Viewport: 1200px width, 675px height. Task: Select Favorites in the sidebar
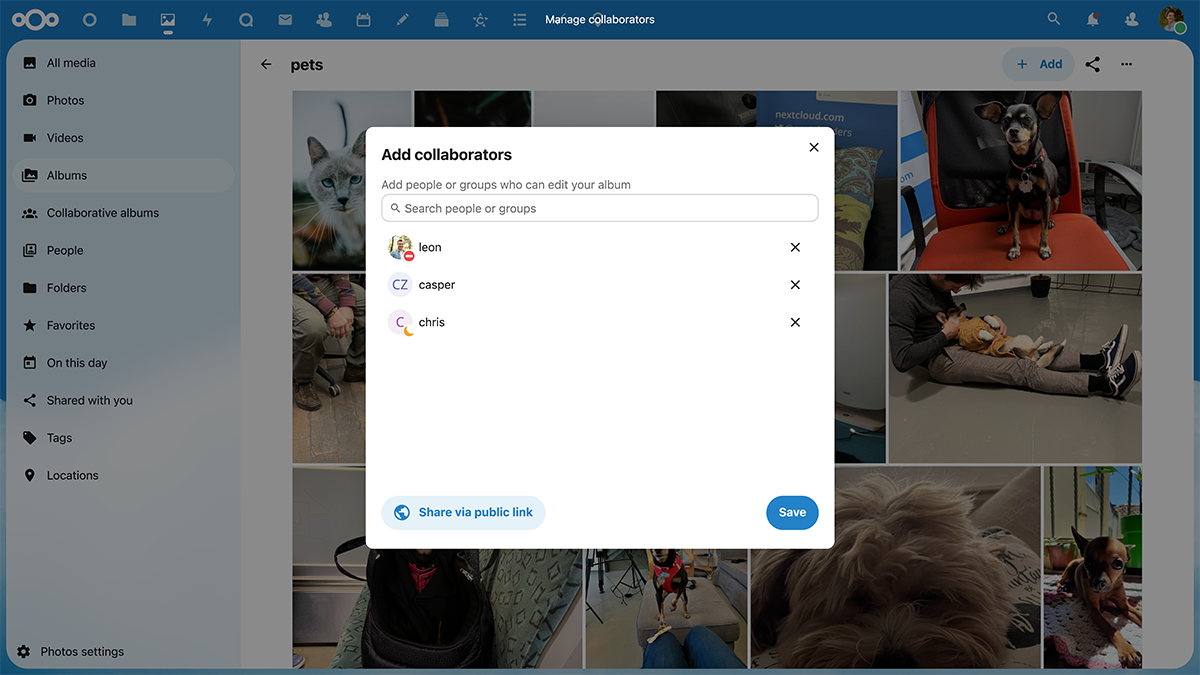tap(71, 325)
